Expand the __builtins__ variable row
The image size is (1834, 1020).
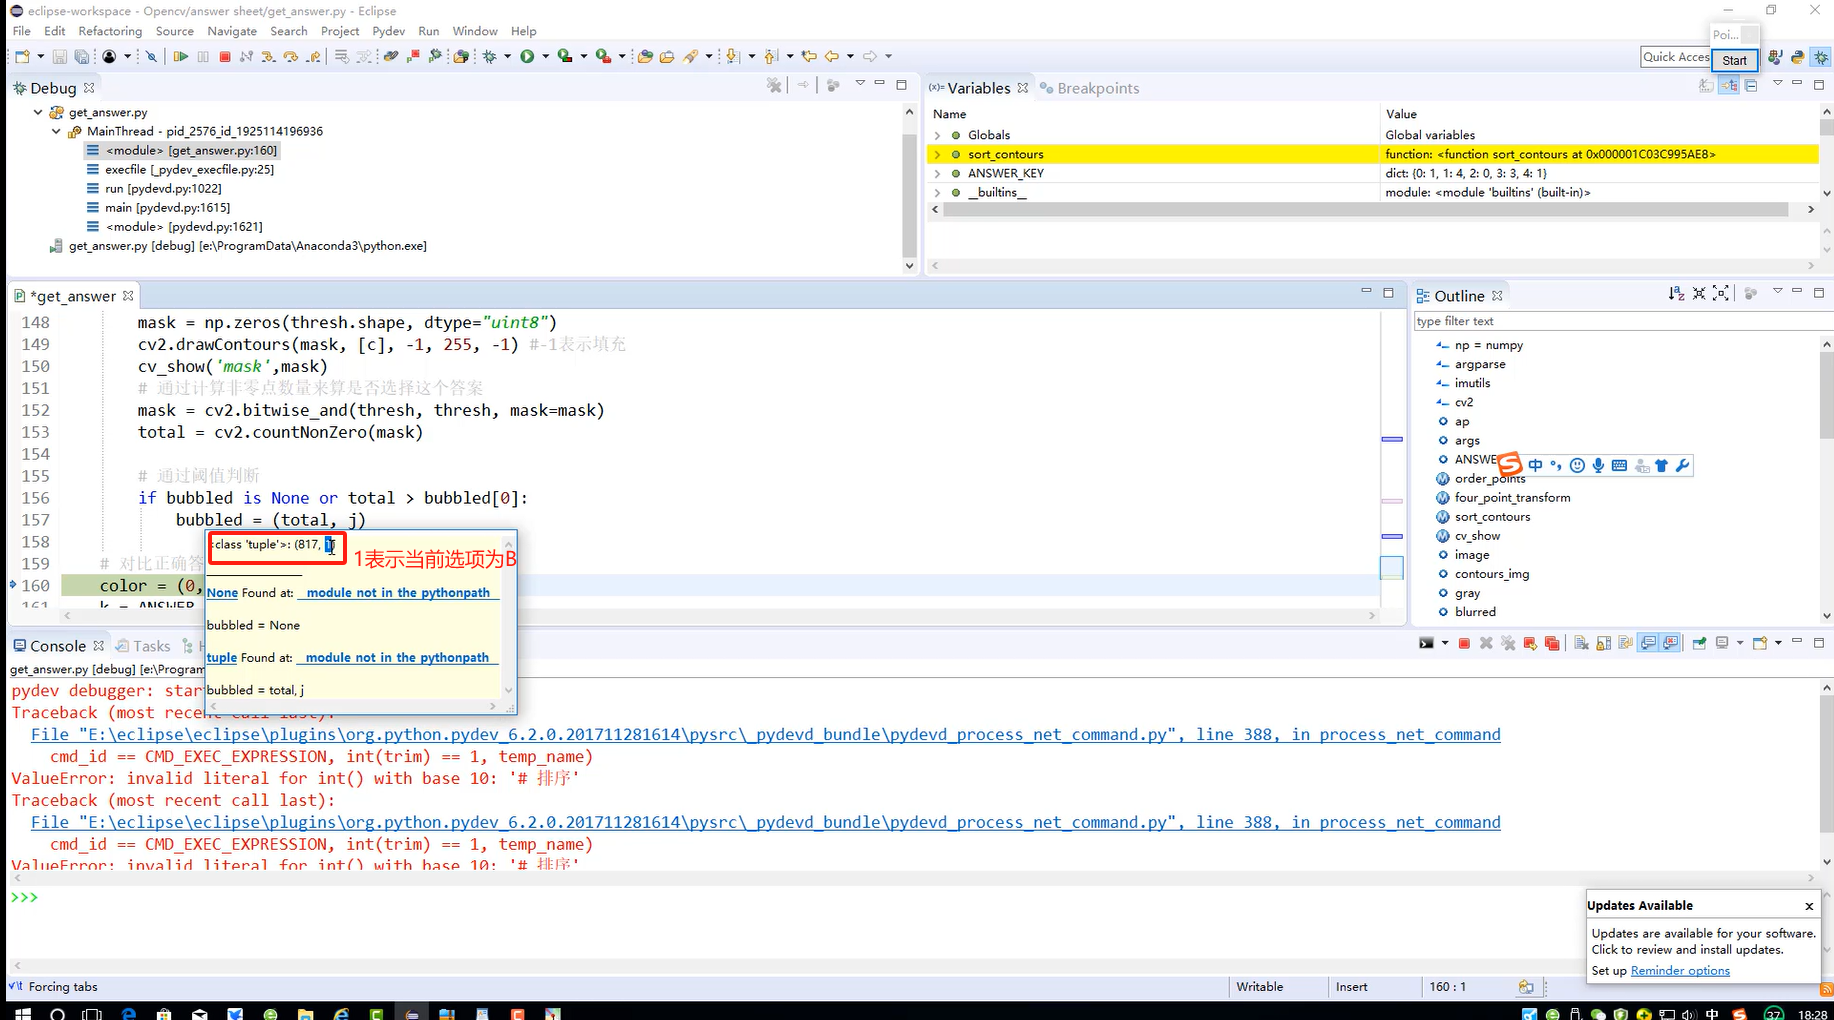coord(937,192)
